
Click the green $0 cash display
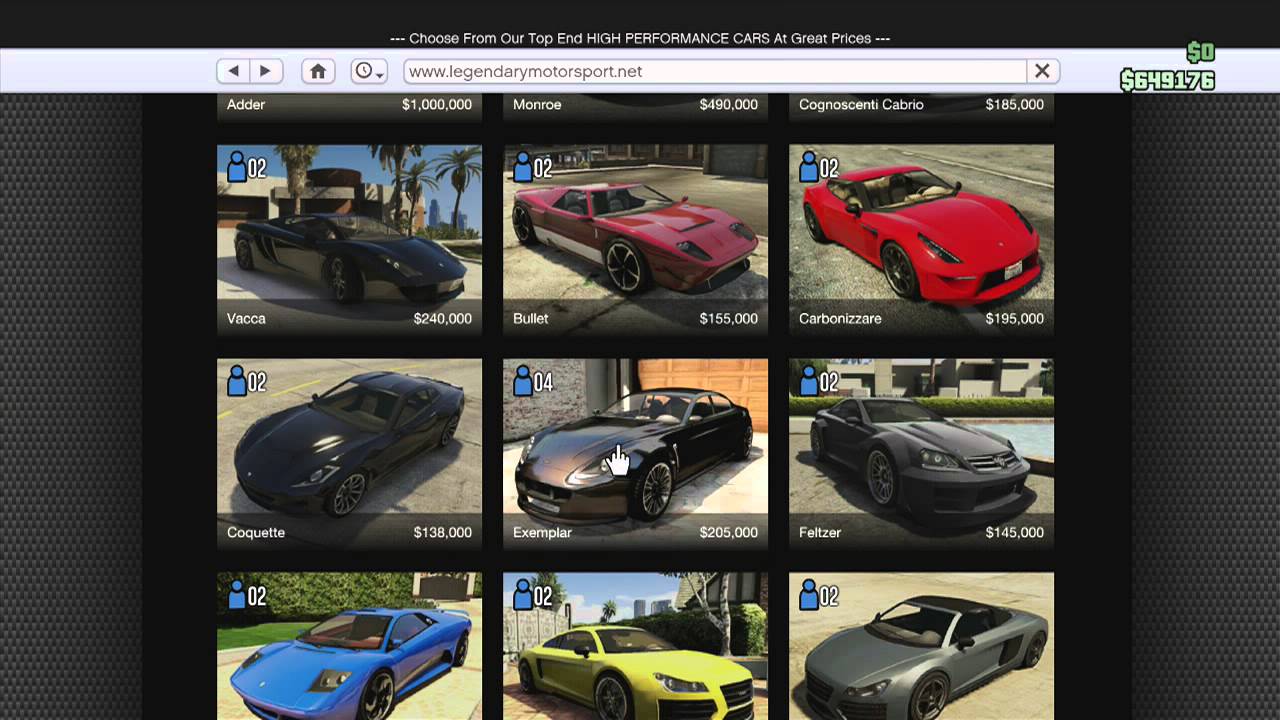click(1200, 52)
